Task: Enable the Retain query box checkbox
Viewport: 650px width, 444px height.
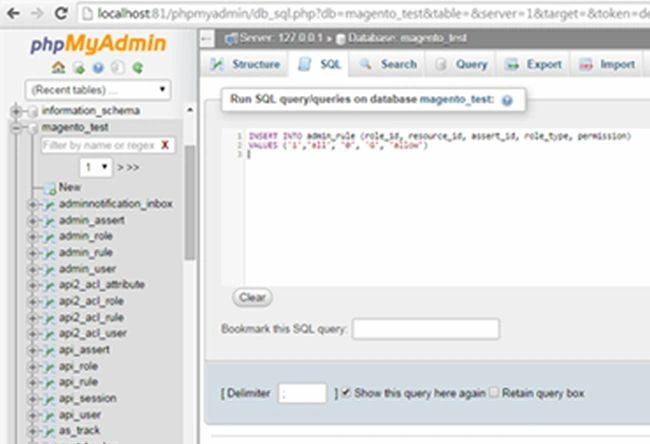Action: point(494,392)
